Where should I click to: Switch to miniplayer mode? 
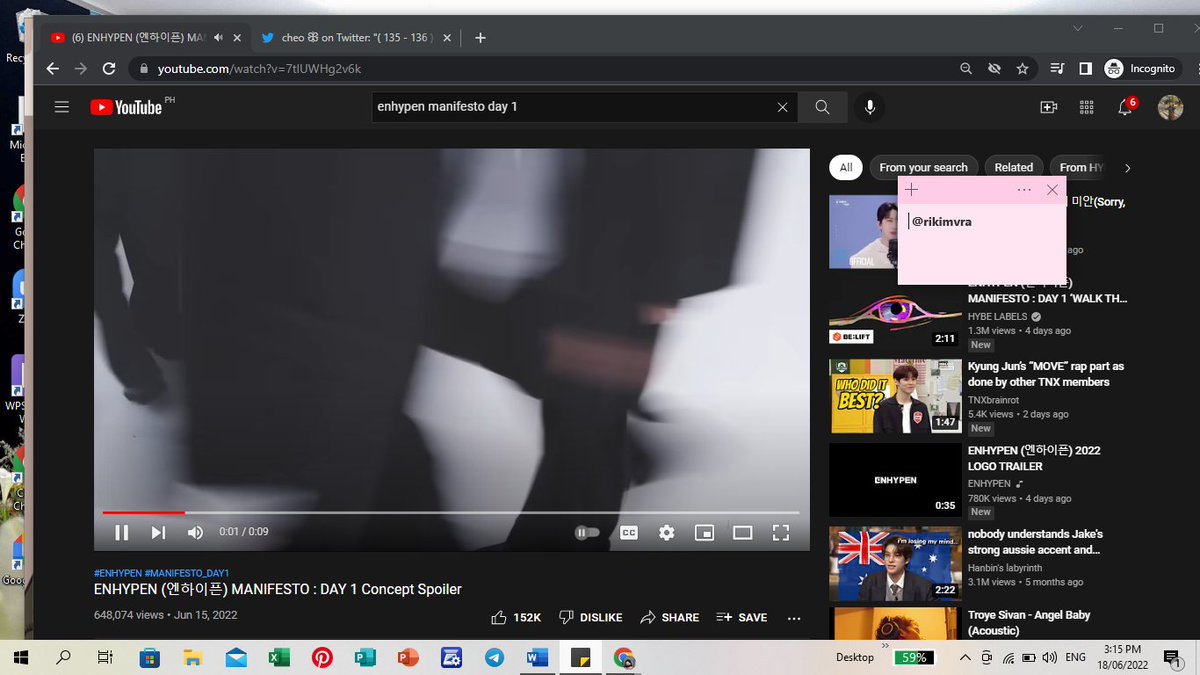(705, 533)
